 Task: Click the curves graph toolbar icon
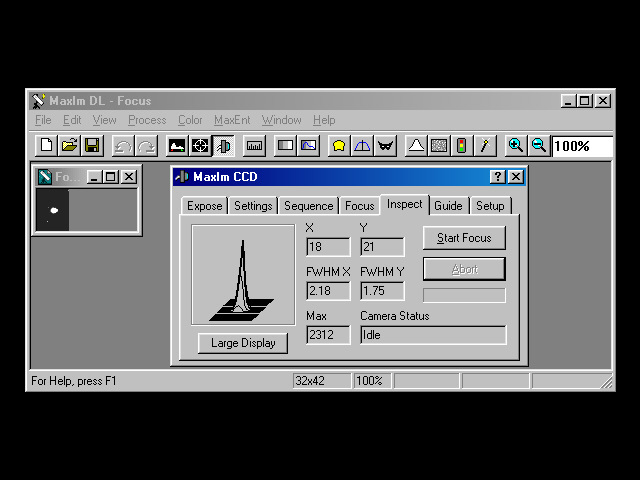coord(308,146)
